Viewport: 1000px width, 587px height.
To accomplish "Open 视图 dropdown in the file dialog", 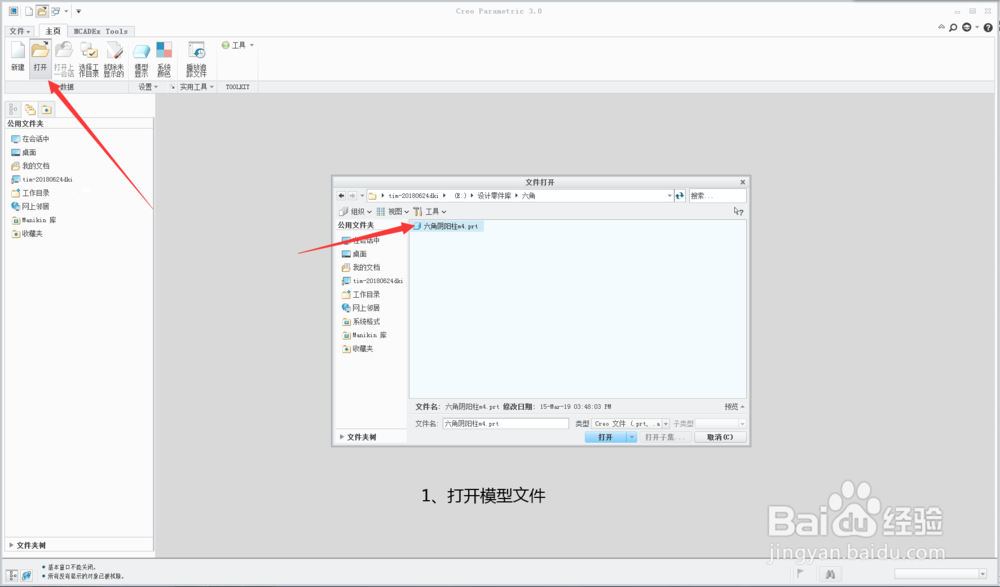I will [x=393, y=212].
